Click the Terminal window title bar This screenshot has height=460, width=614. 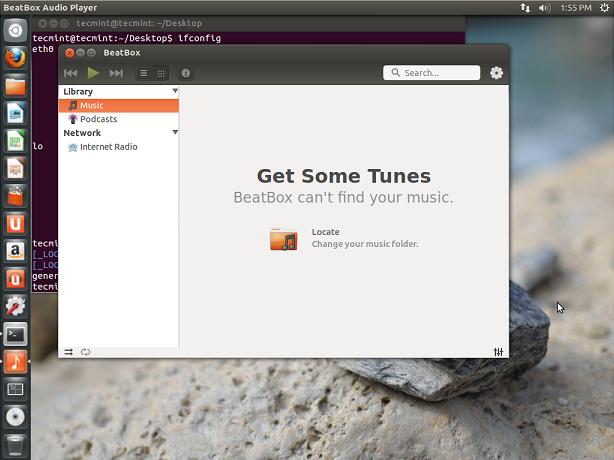(248, 23)
